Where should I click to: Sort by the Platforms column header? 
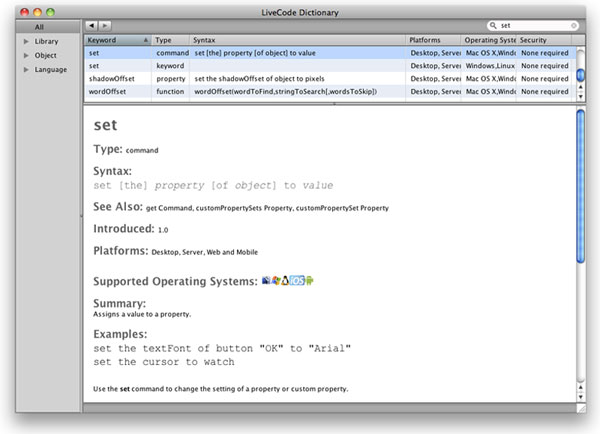[433, 40]
